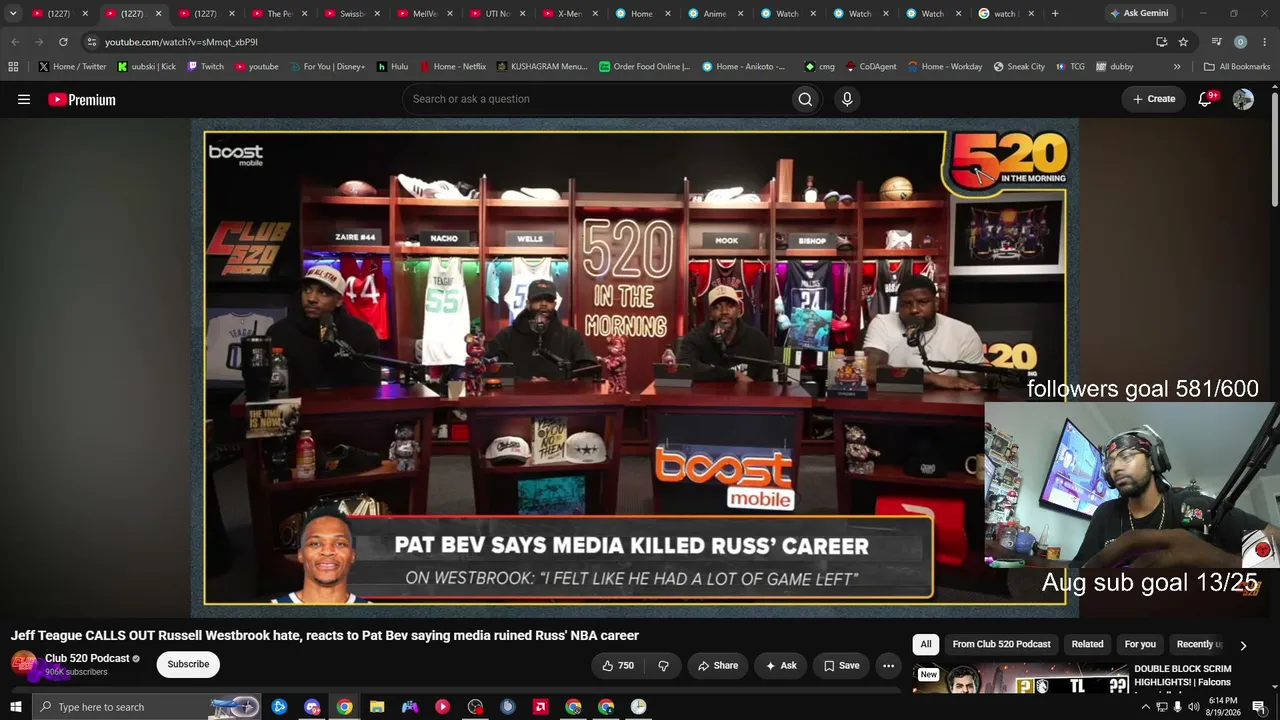Viewport: 1280px width, 720px height.
Task: Open Chrome apps grid shortcut
Action: [x=13, y=67]
